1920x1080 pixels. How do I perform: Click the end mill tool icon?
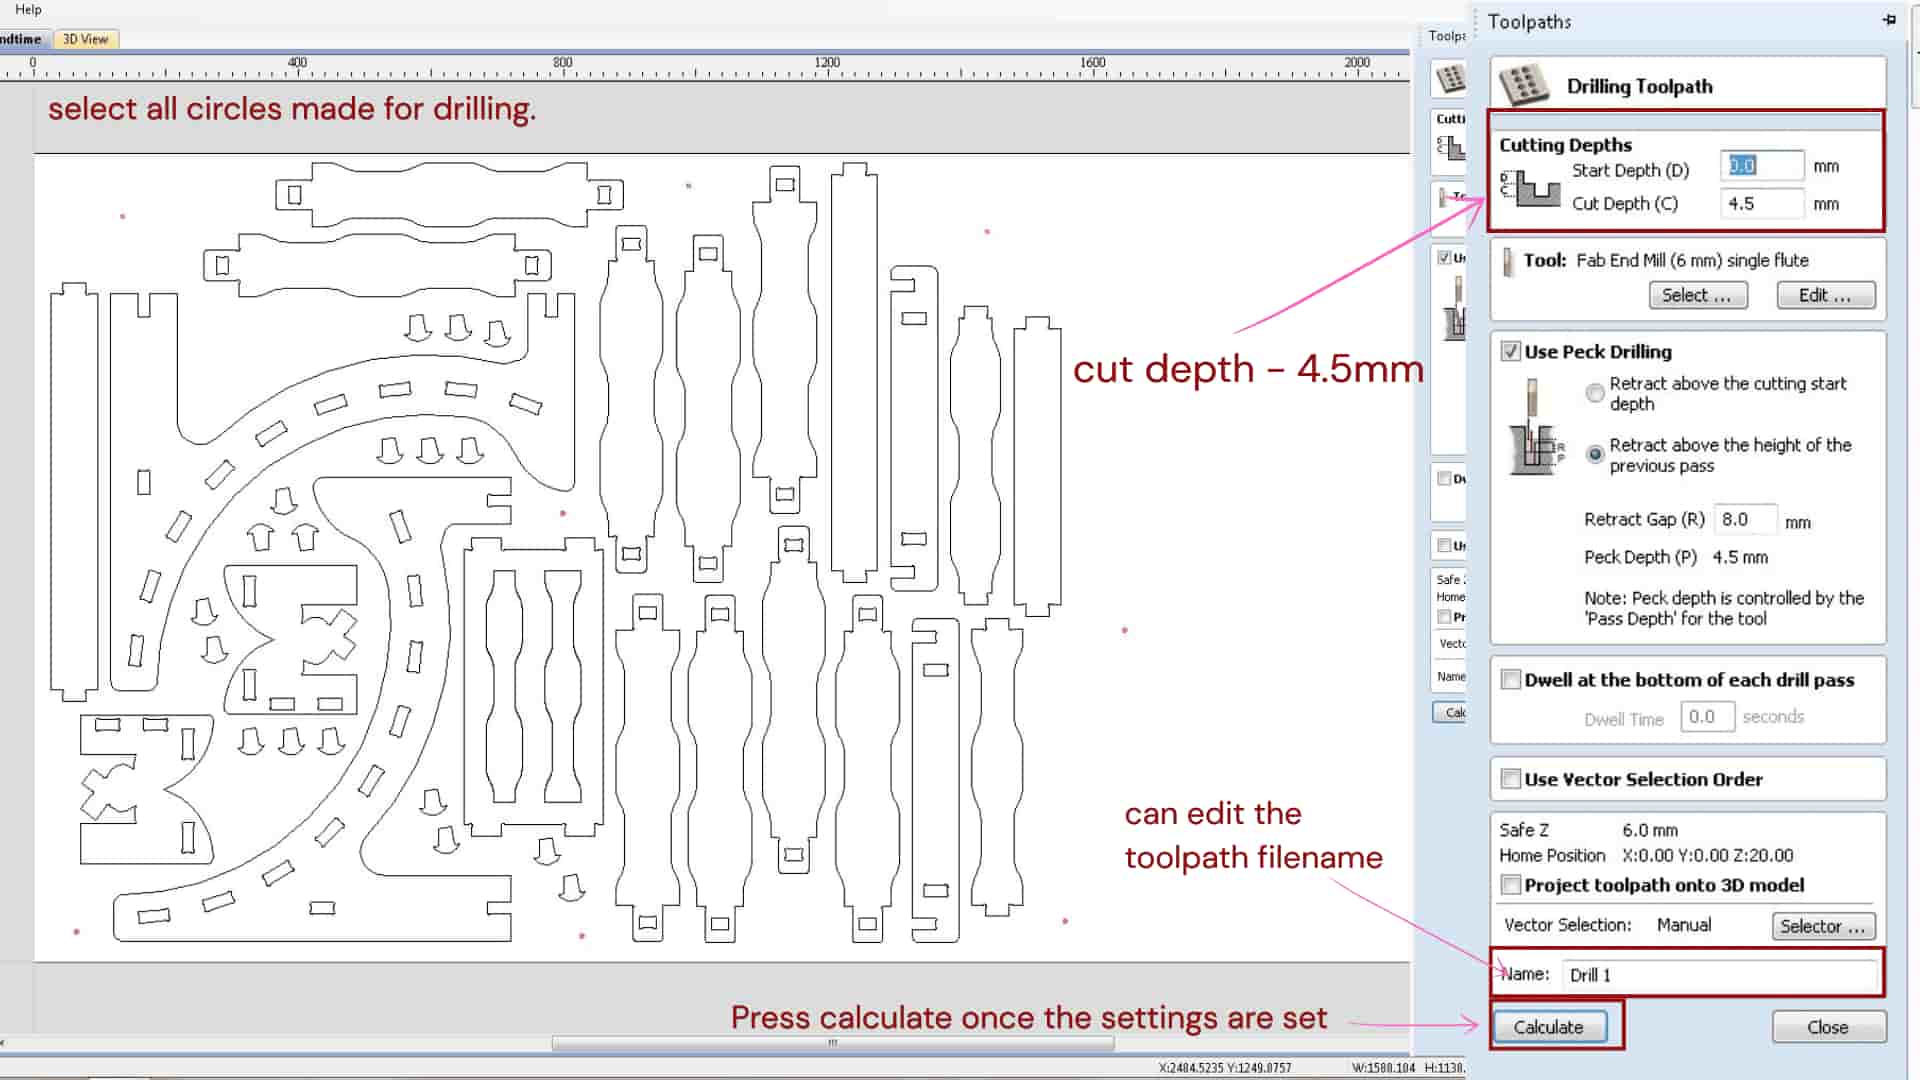coord(1508,262)
